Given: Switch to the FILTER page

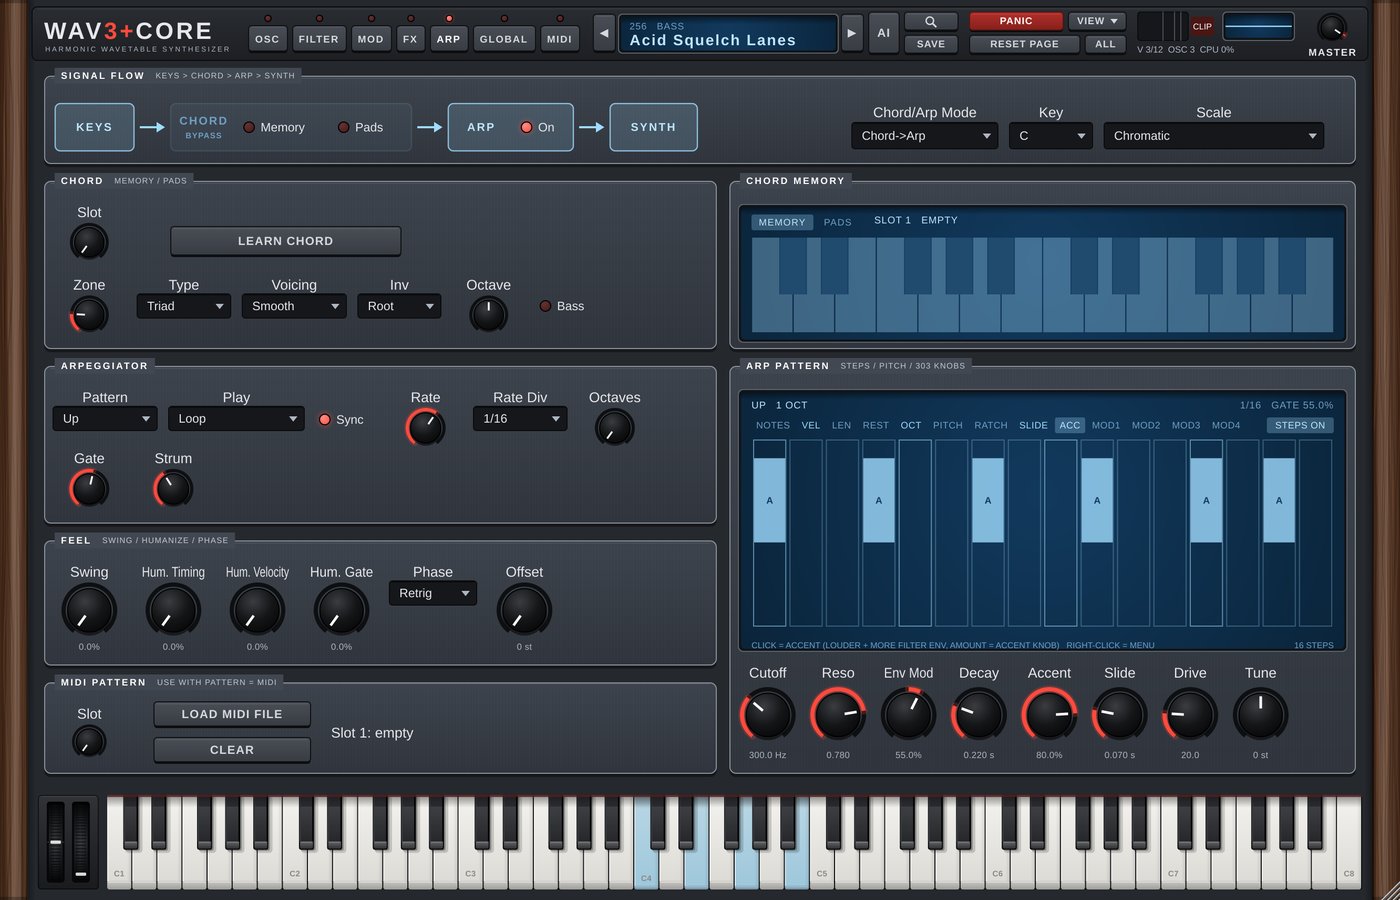Looking at the screenshot, I should tap(318, 39).
